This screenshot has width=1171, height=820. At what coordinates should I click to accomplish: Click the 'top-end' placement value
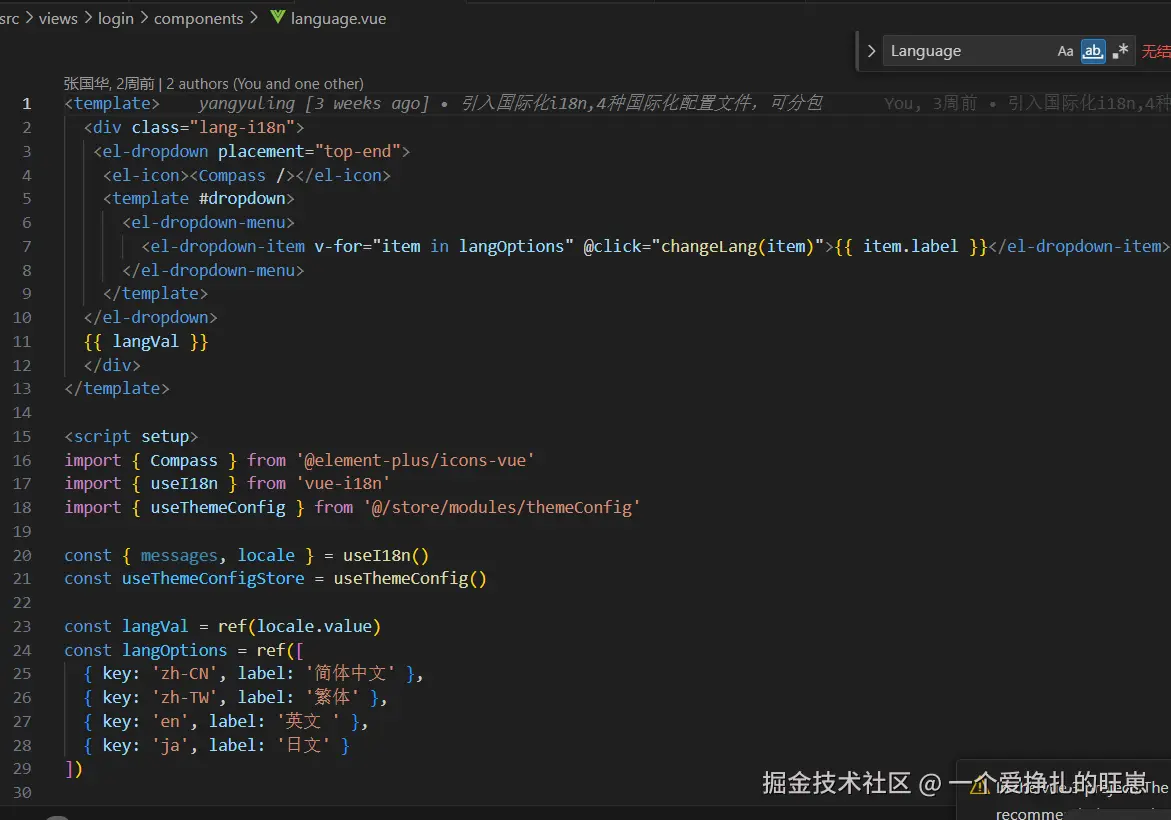[x=358, y=152]
